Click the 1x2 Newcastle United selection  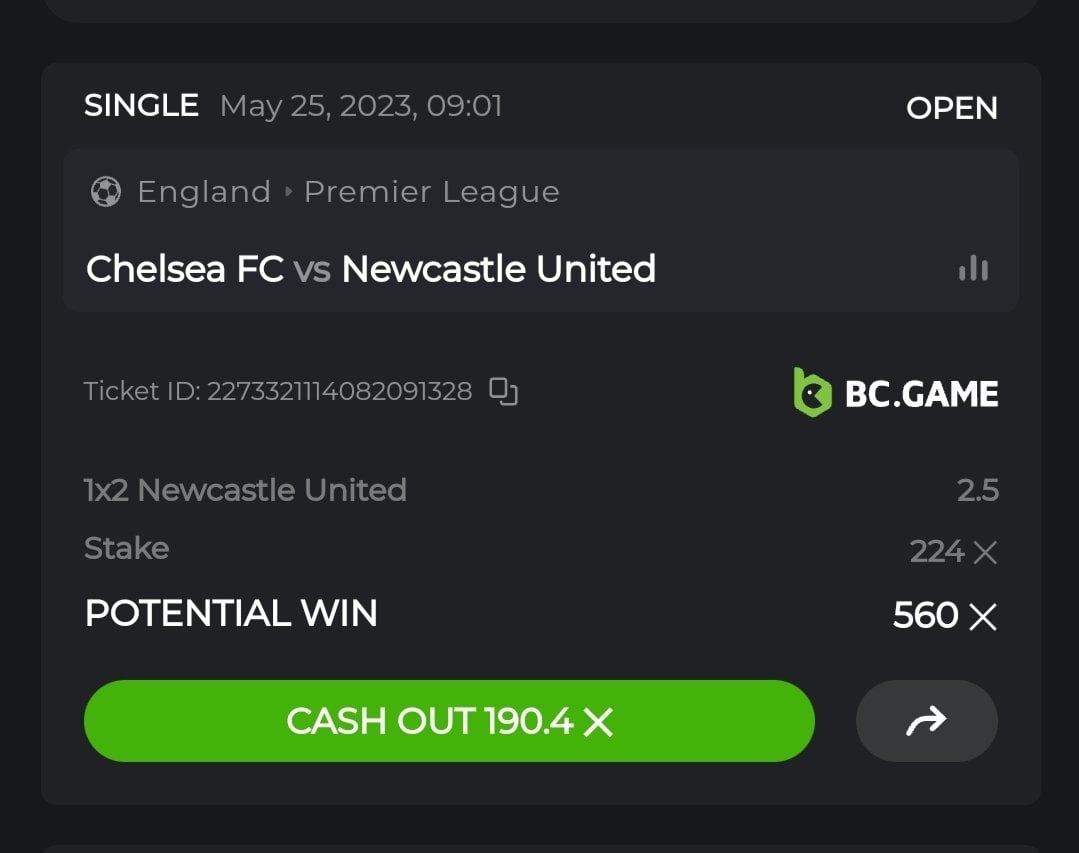tap(245, 490)
